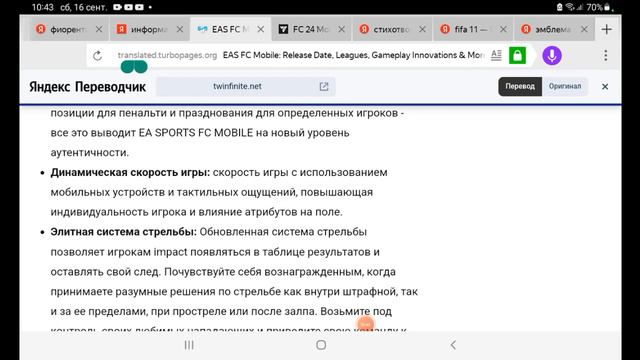Click the Яндекс favicon on фиорент tab
Viewport: 640px width, 360px height.
point(41,29)
